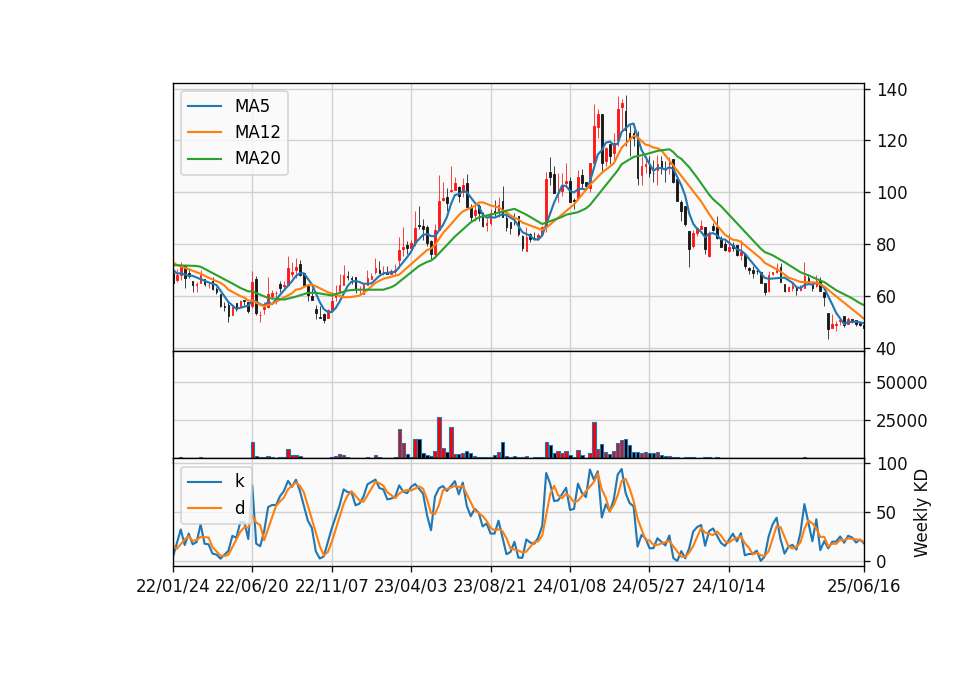Click the 50000 volume axis label
Viewport: 960px width, 690px height.
point(902,383)
